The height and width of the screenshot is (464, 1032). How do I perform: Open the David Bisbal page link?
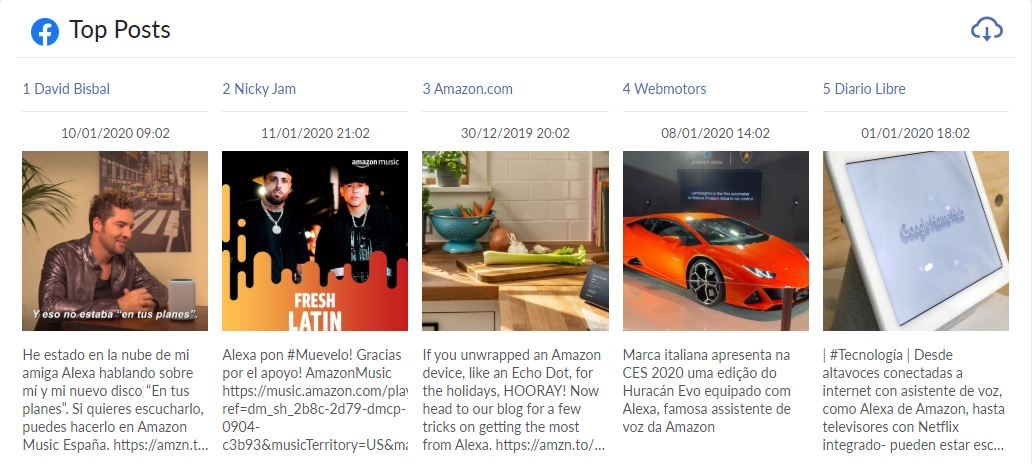click(66, 89)
